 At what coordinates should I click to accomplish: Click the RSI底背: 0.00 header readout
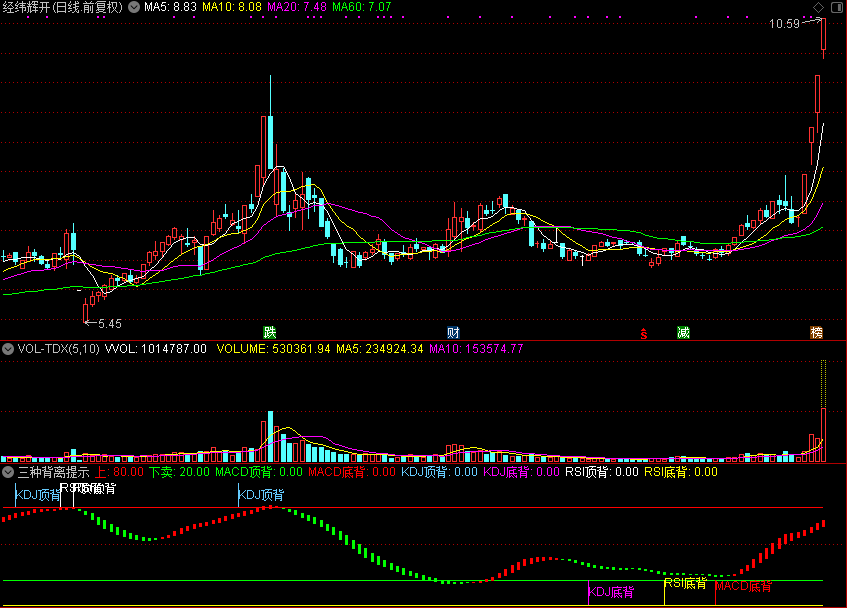[x=681, y=472]
